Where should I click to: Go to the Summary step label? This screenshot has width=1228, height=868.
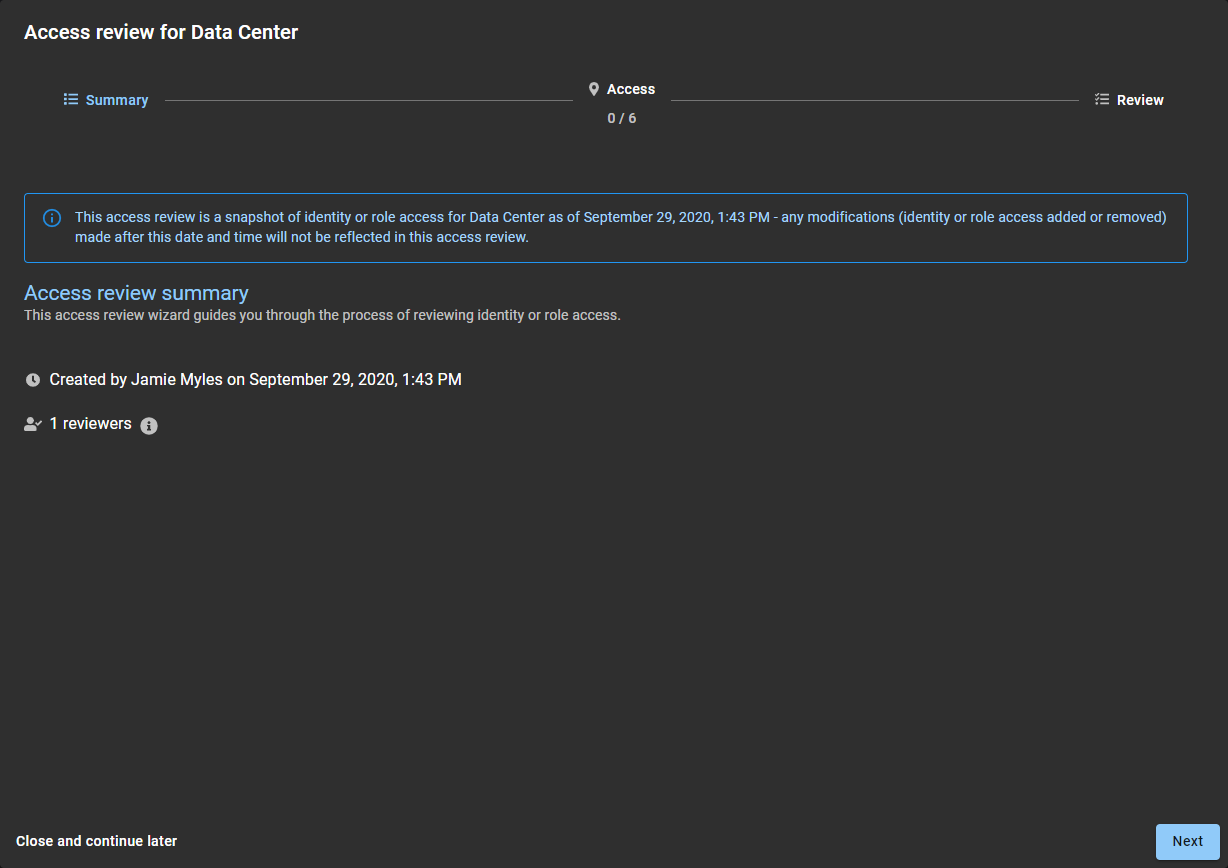[117, 100]
